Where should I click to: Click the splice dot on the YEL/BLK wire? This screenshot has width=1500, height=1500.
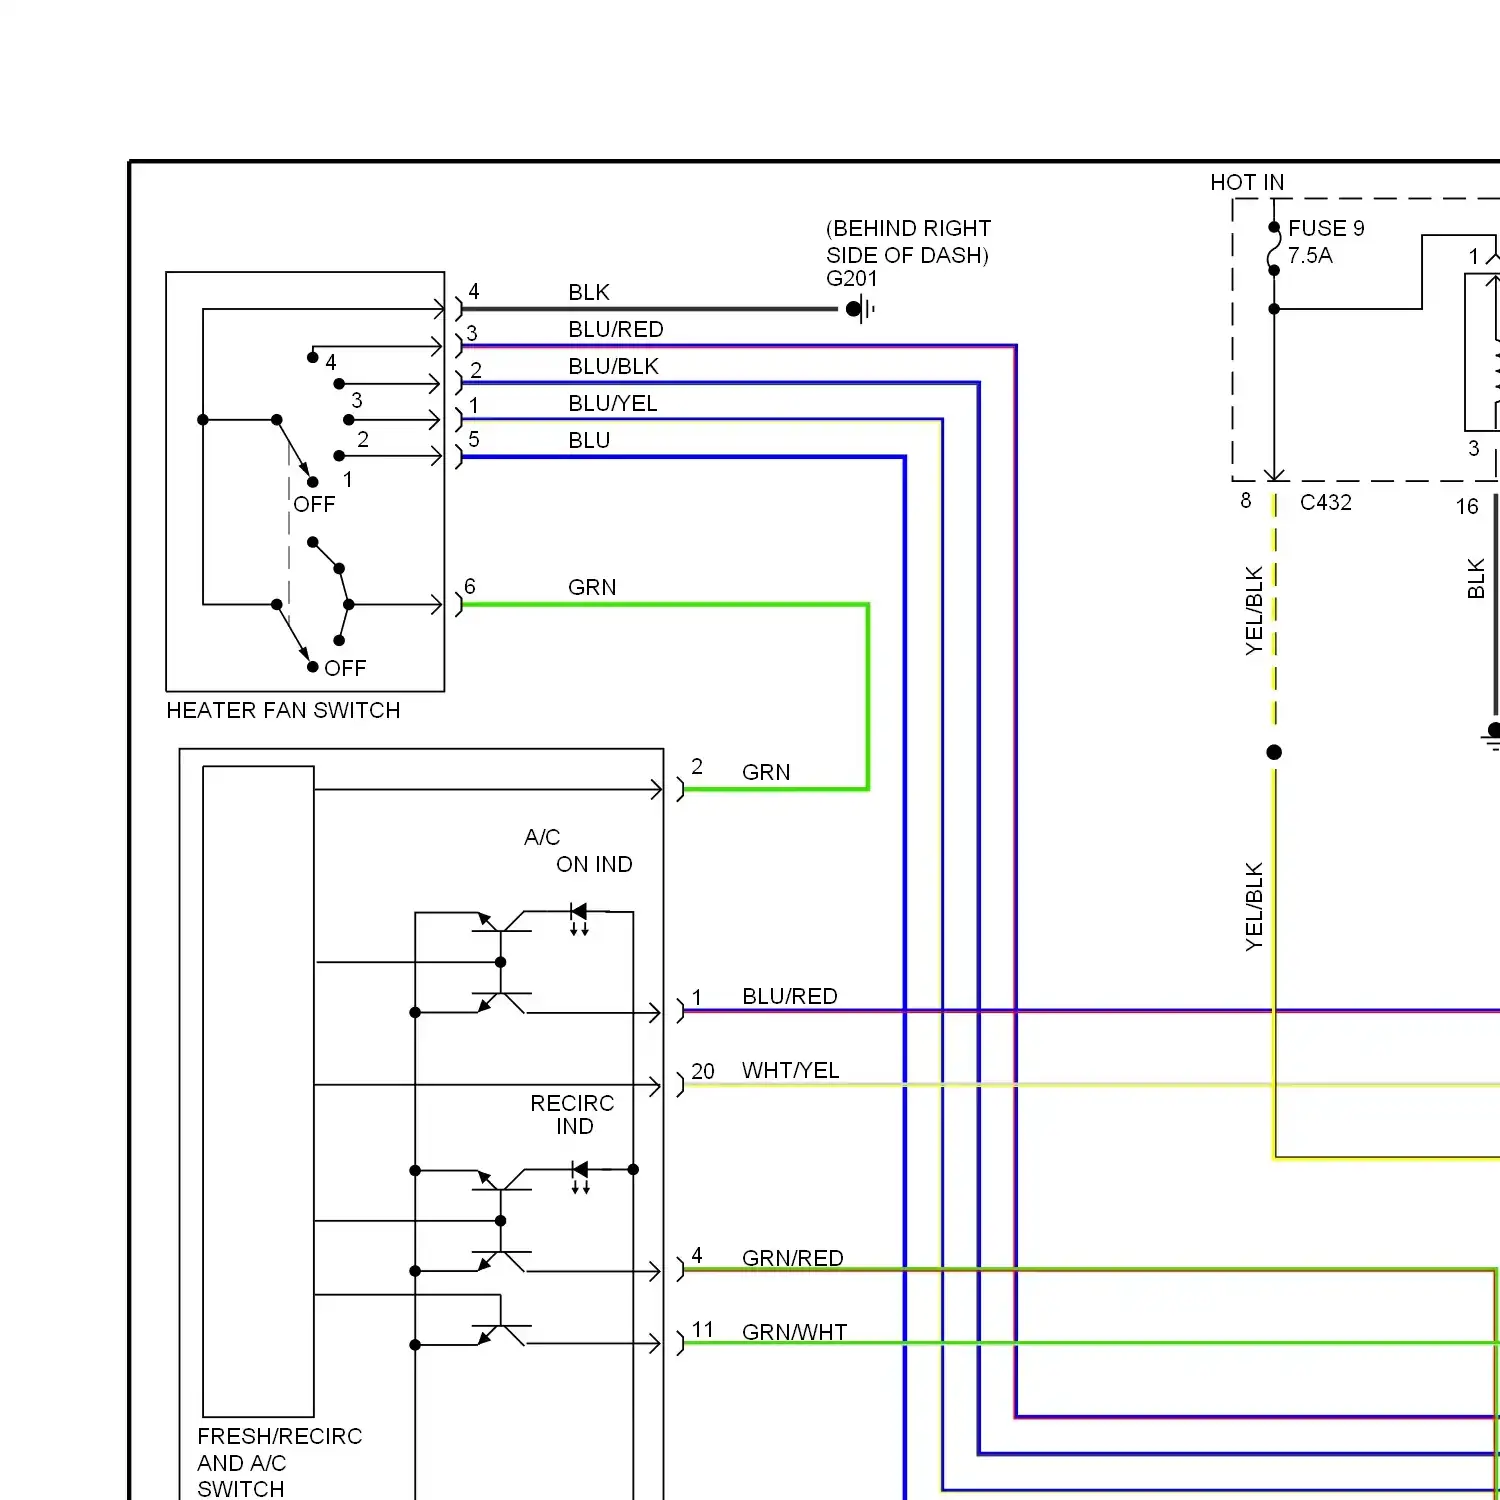pyautogui.click(x=1274, y=752)
